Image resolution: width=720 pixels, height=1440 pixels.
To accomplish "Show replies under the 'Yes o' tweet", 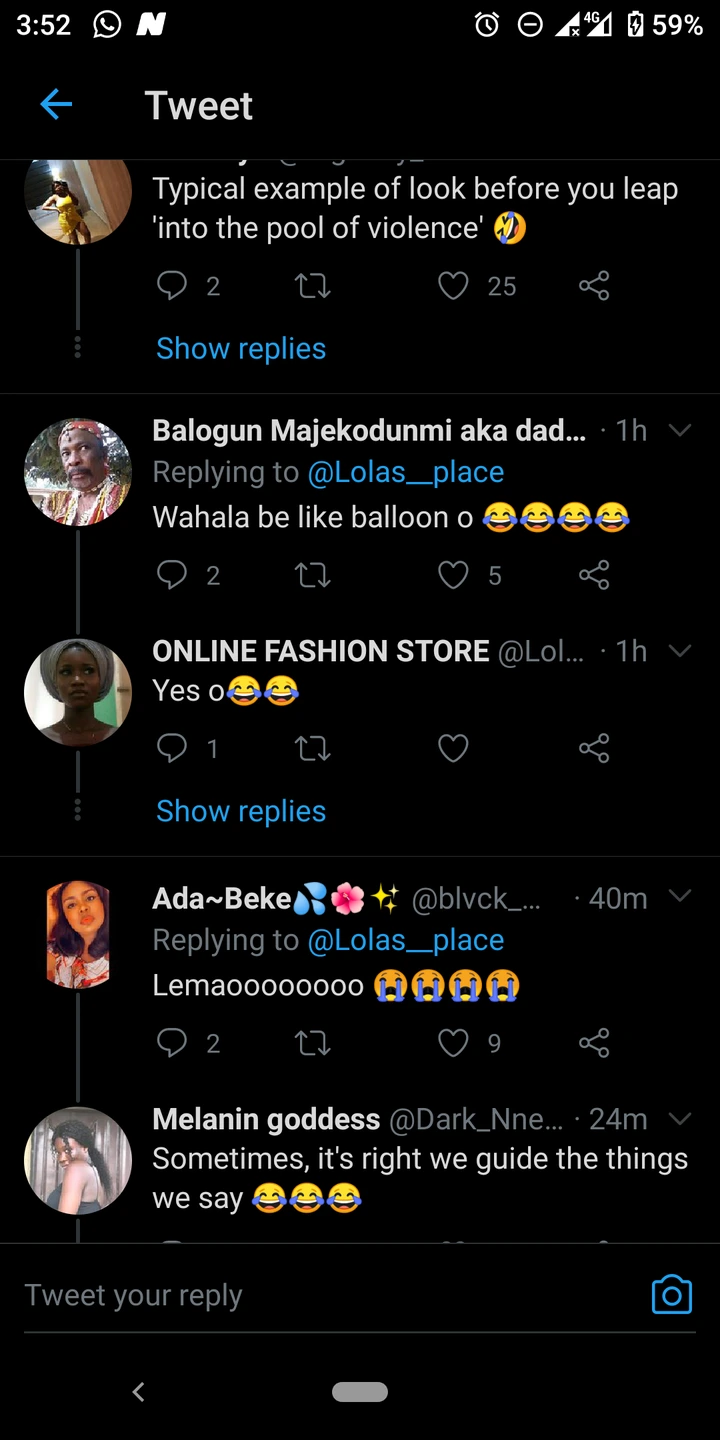I will (241, 811).
